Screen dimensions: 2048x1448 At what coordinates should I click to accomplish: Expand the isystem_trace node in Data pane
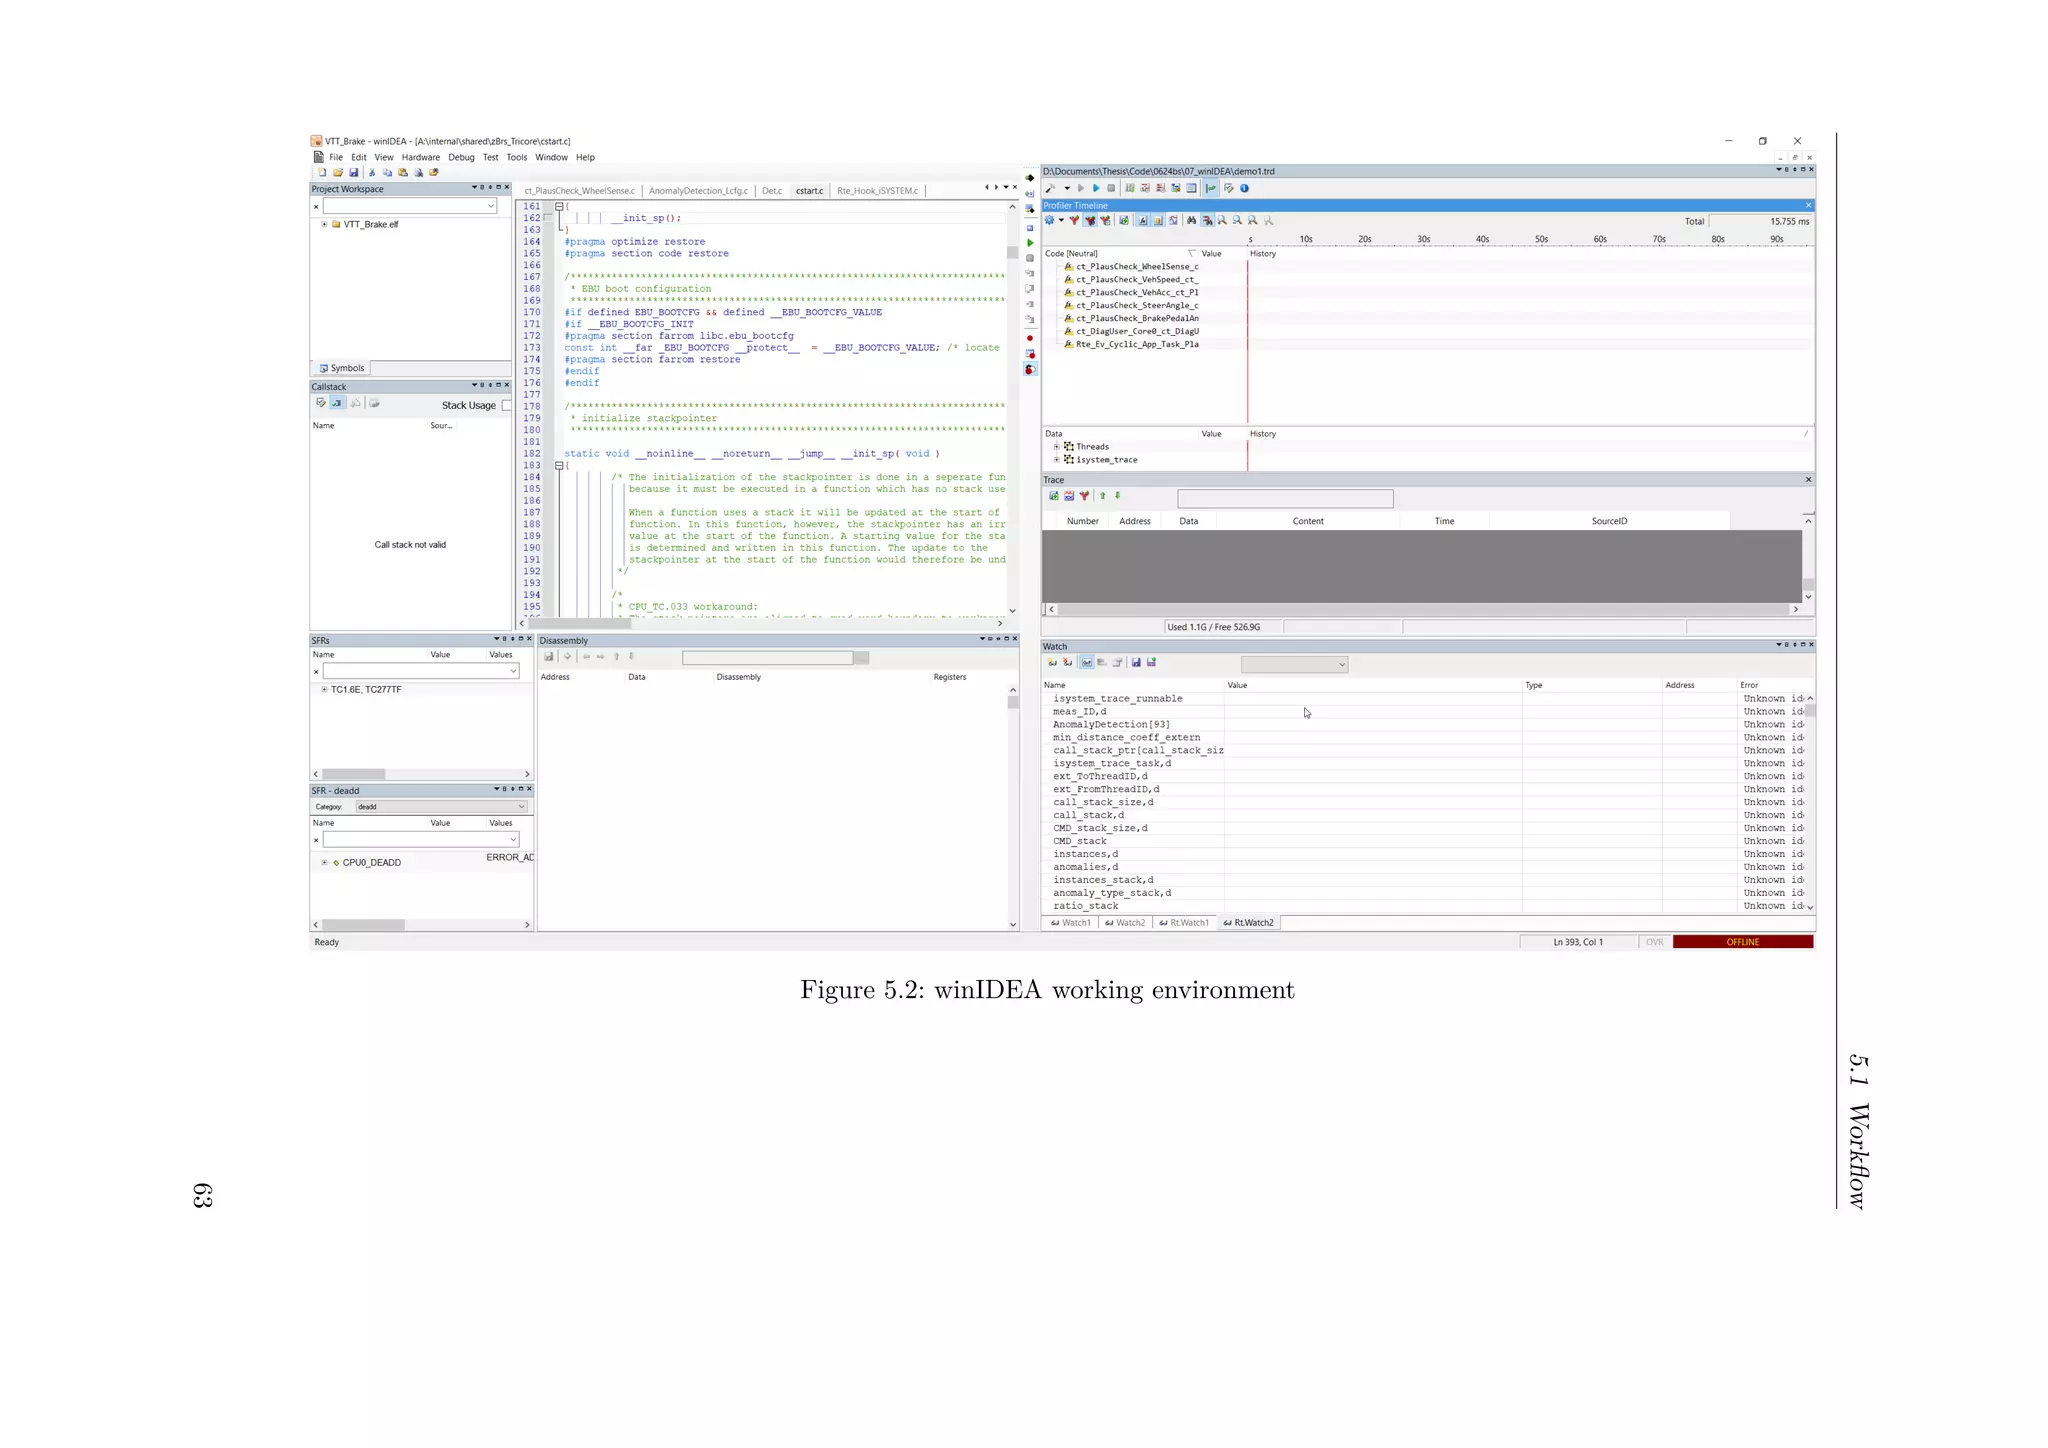click(x=1056, y=460)
